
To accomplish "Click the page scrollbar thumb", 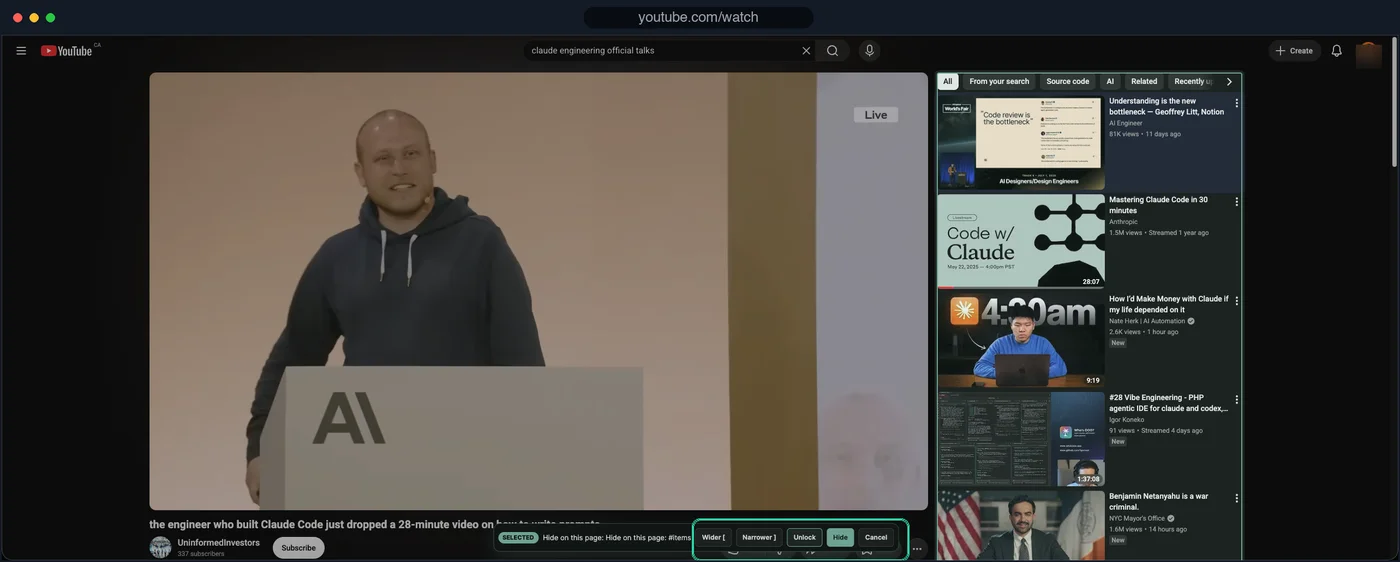I will pos(1395,102).
